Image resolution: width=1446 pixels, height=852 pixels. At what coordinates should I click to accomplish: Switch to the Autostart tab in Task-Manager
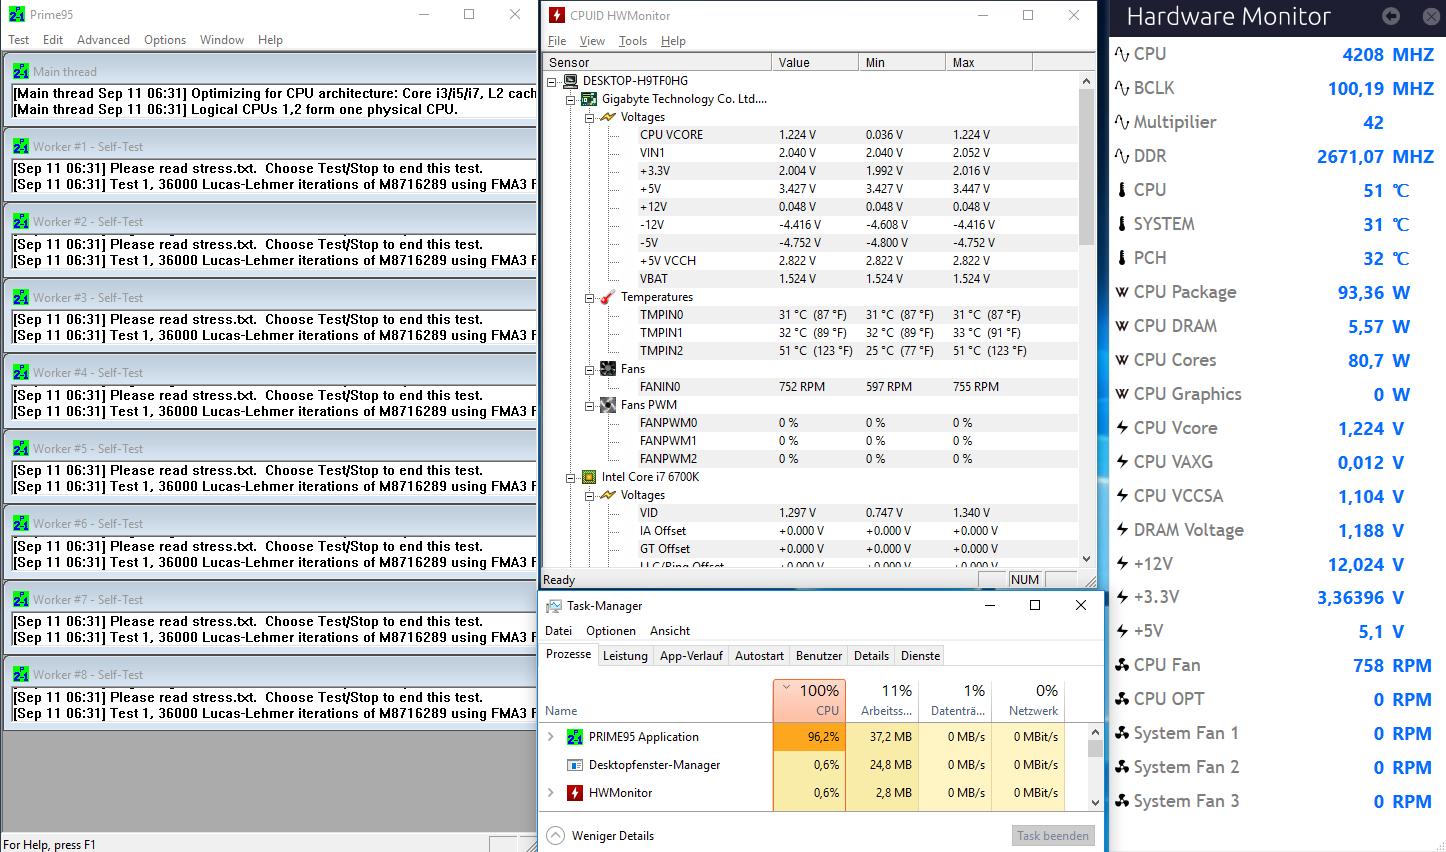(759, 656)
